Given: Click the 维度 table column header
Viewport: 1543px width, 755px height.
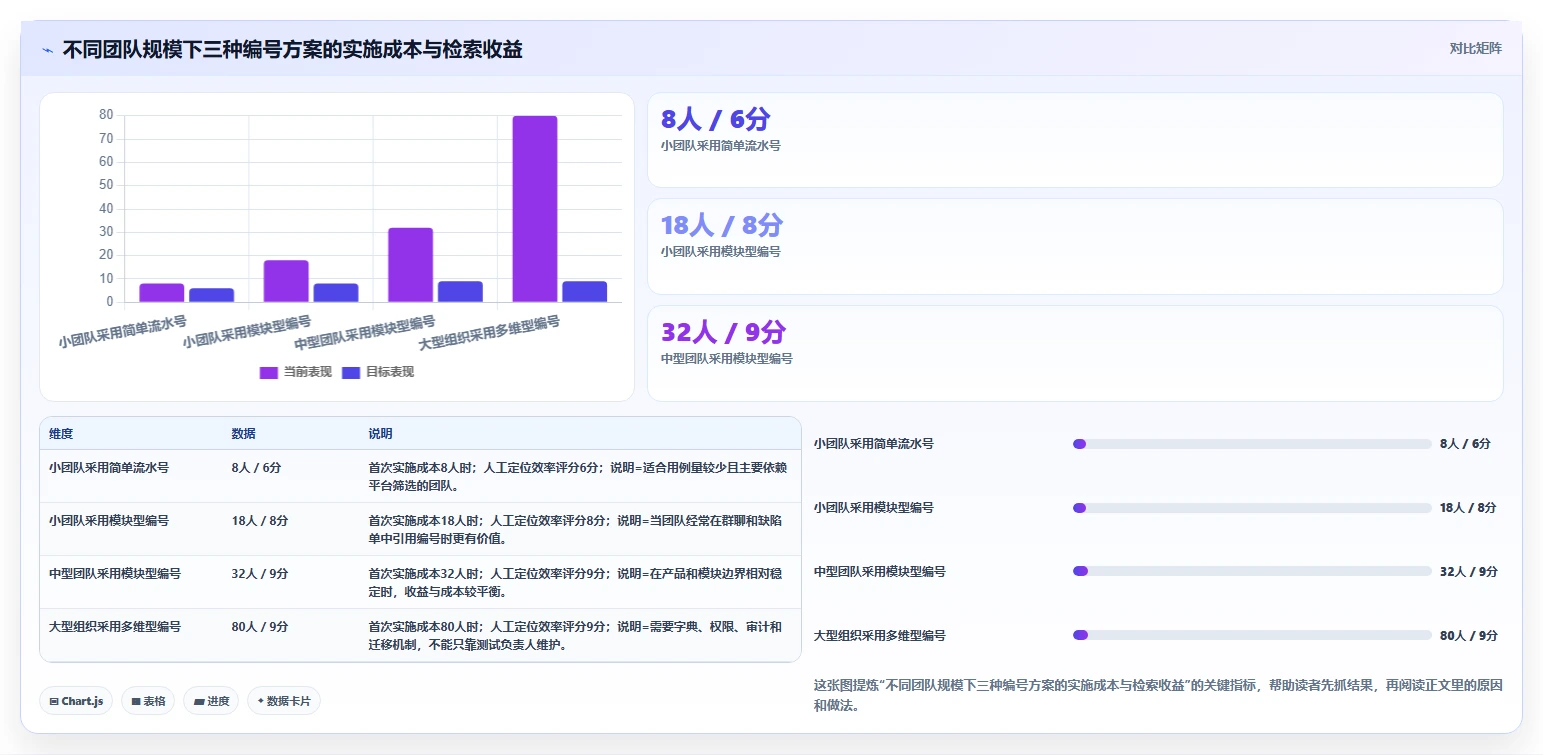Looking at the screenshot, I should pos(61,434).
